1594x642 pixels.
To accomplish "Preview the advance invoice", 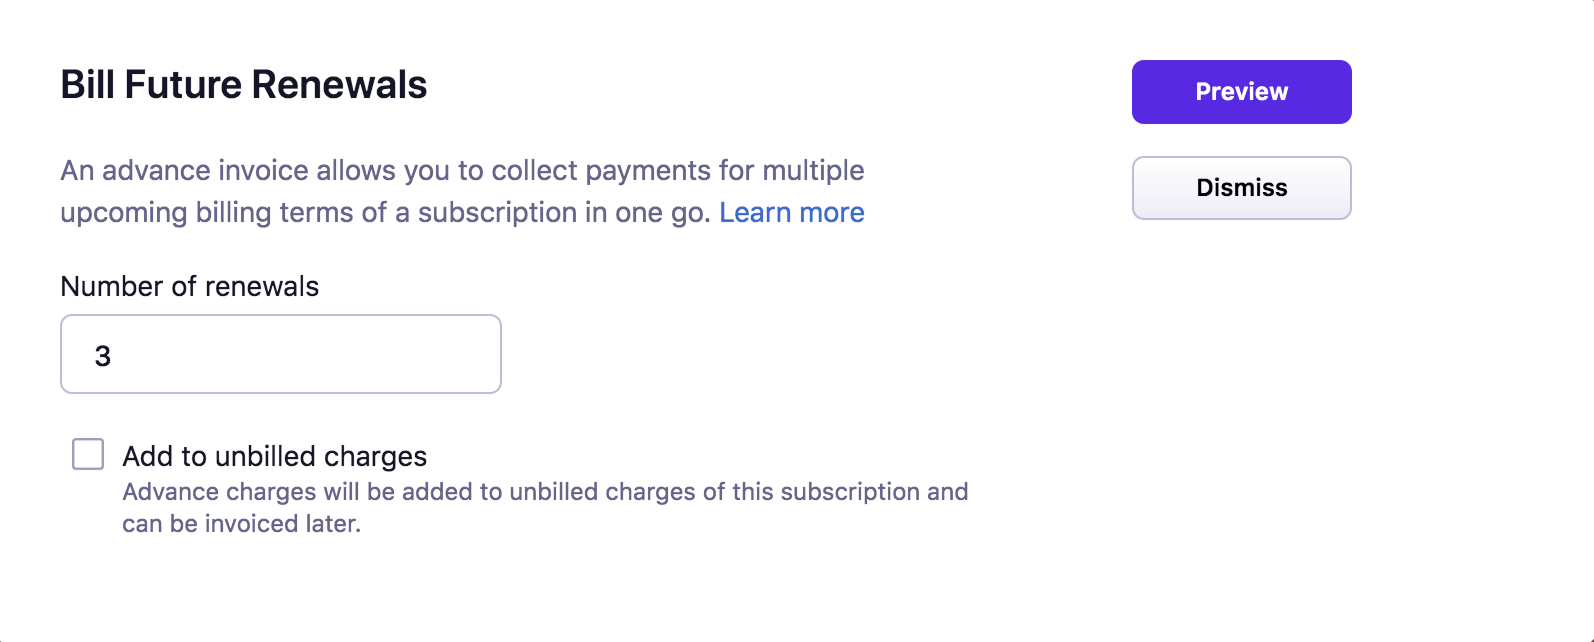I will coord(1241,92).
